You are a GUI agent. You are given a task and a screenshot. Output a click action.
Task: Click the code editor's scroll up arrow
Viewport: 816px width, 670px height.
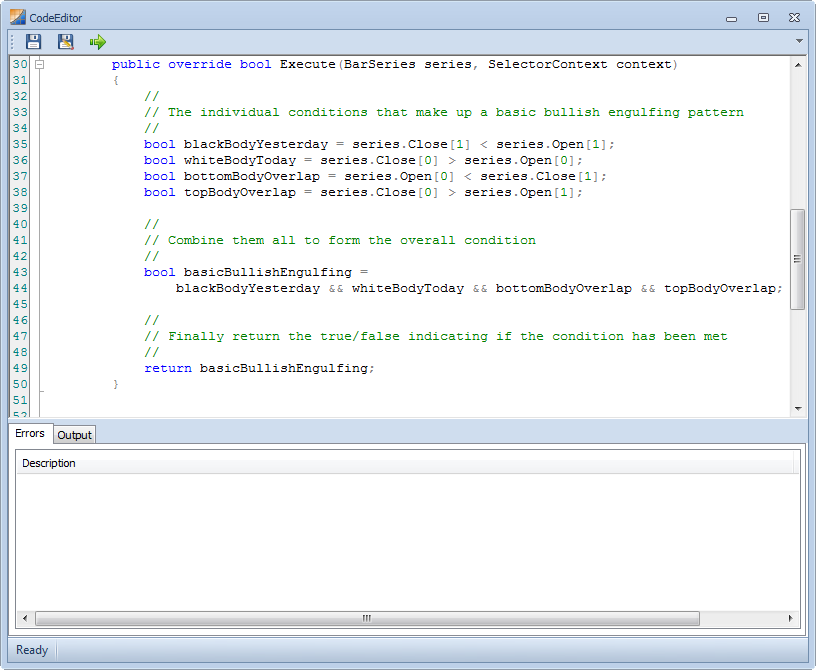tap(798, 65)
